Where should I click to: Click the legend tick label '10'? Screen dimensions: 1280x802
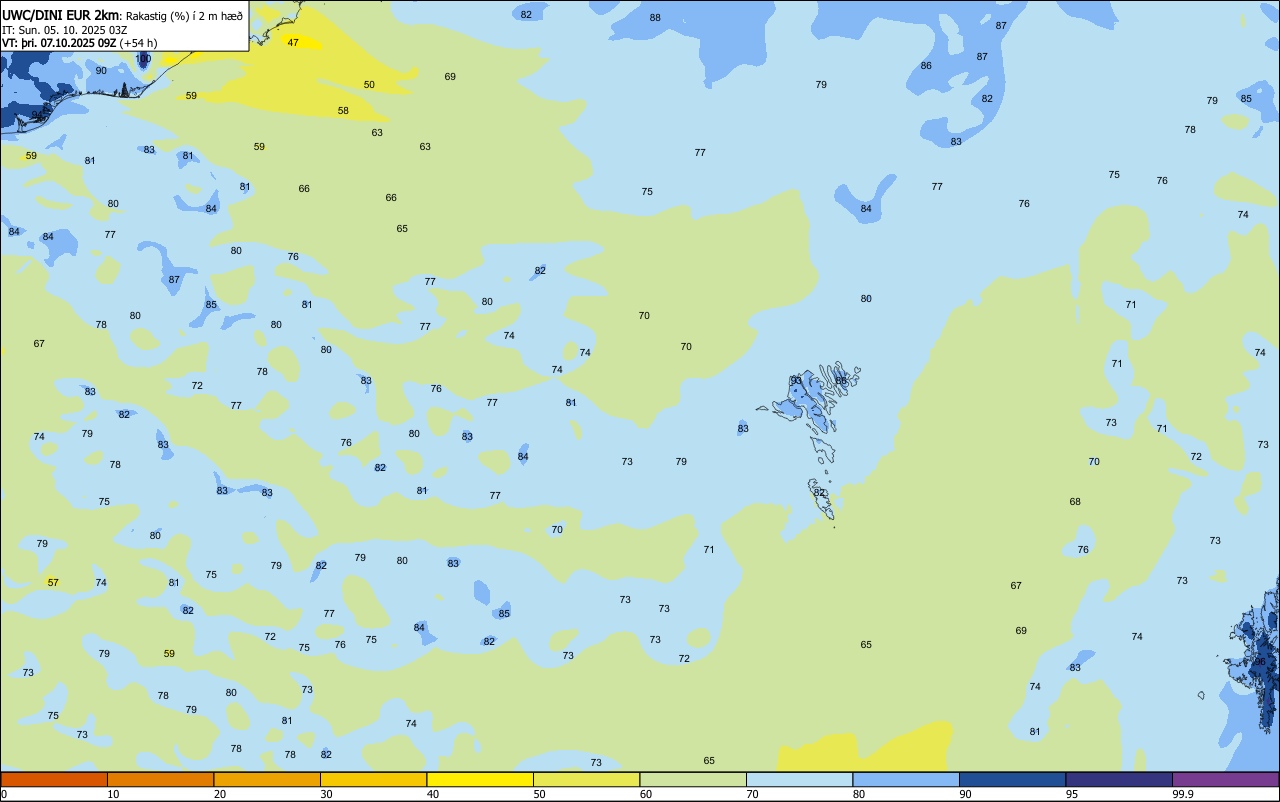[x=113, y=794]
